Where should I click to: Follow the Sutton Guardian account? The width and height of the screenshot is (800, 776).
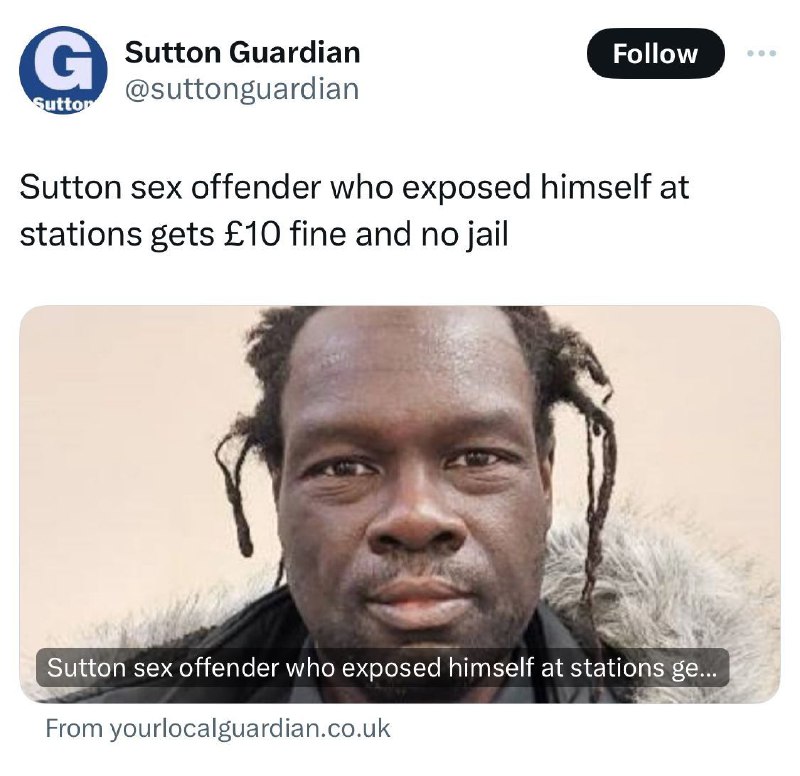pyautogui.click(x=656, y=53)
